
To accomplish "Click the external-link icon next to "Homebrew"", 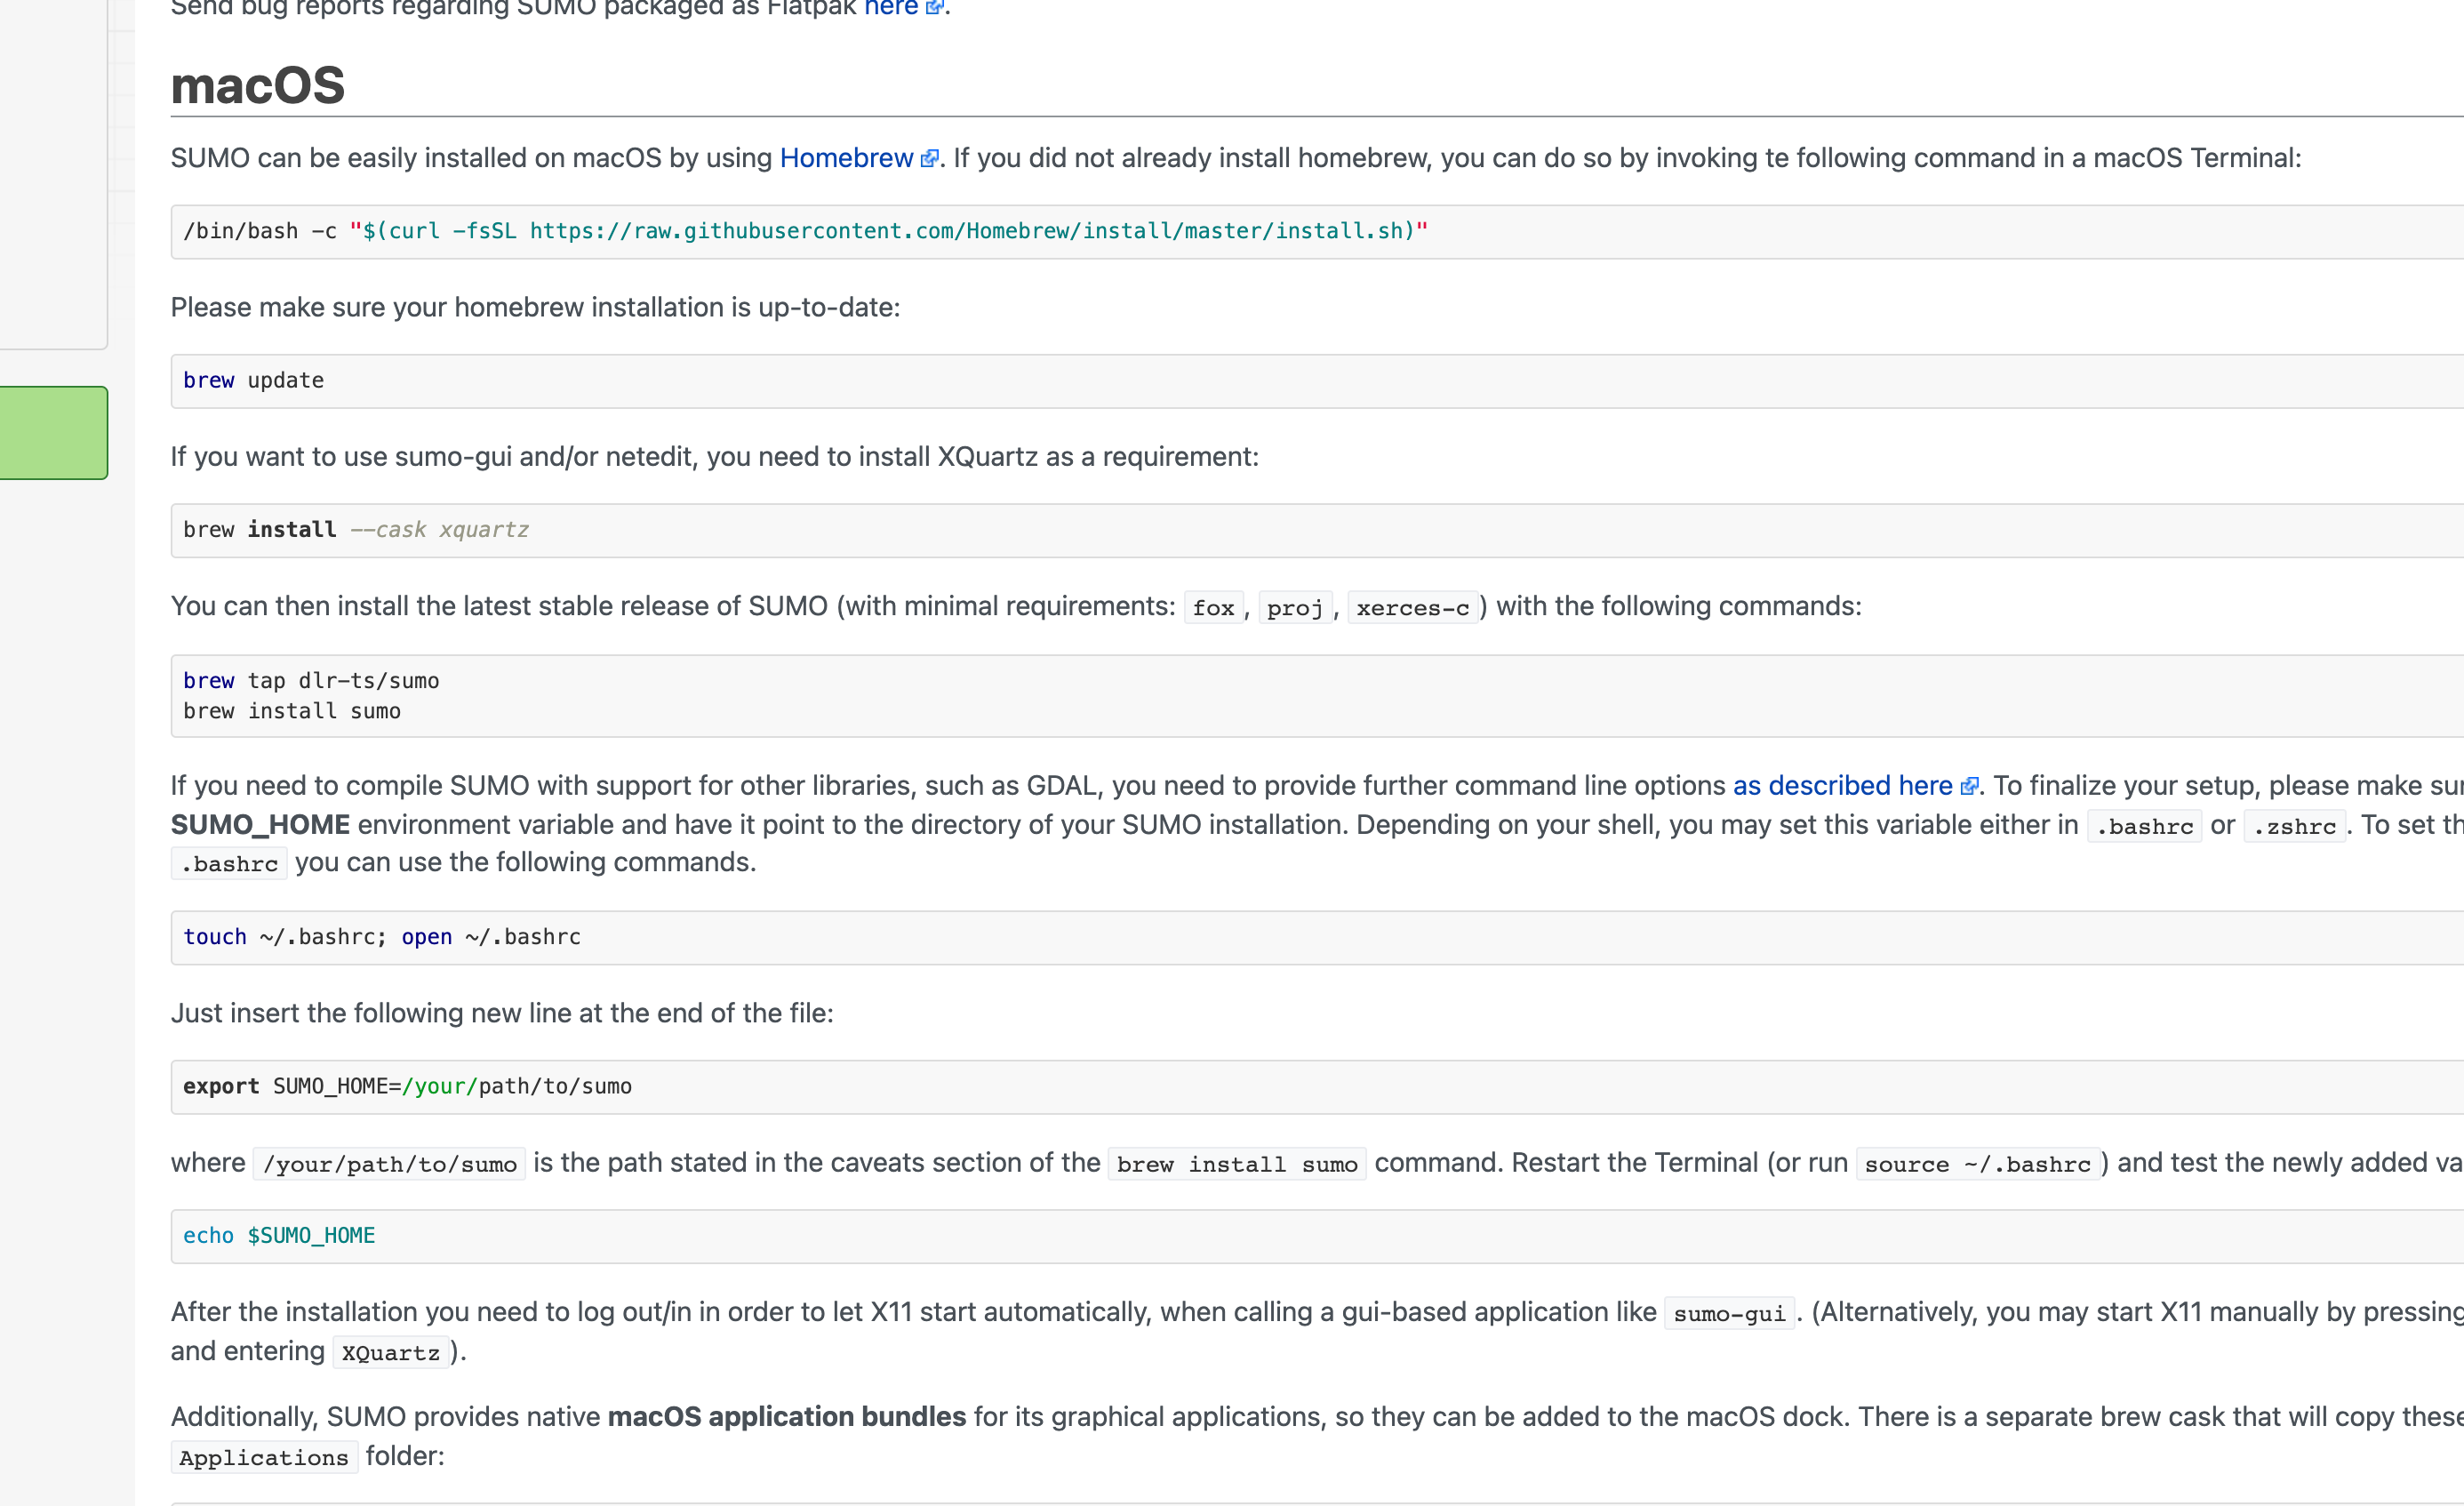I will (930, 158).
